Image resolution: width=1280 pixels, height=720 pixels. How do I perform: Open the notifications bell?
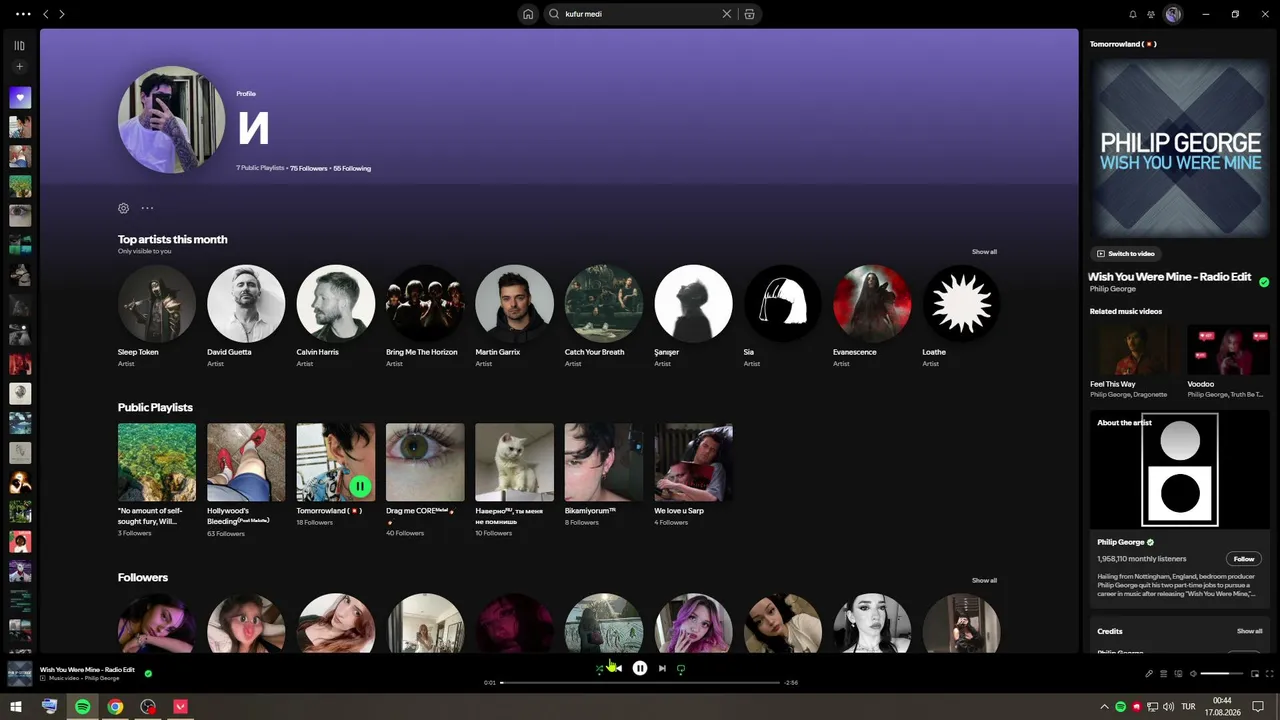point(1133,14)
